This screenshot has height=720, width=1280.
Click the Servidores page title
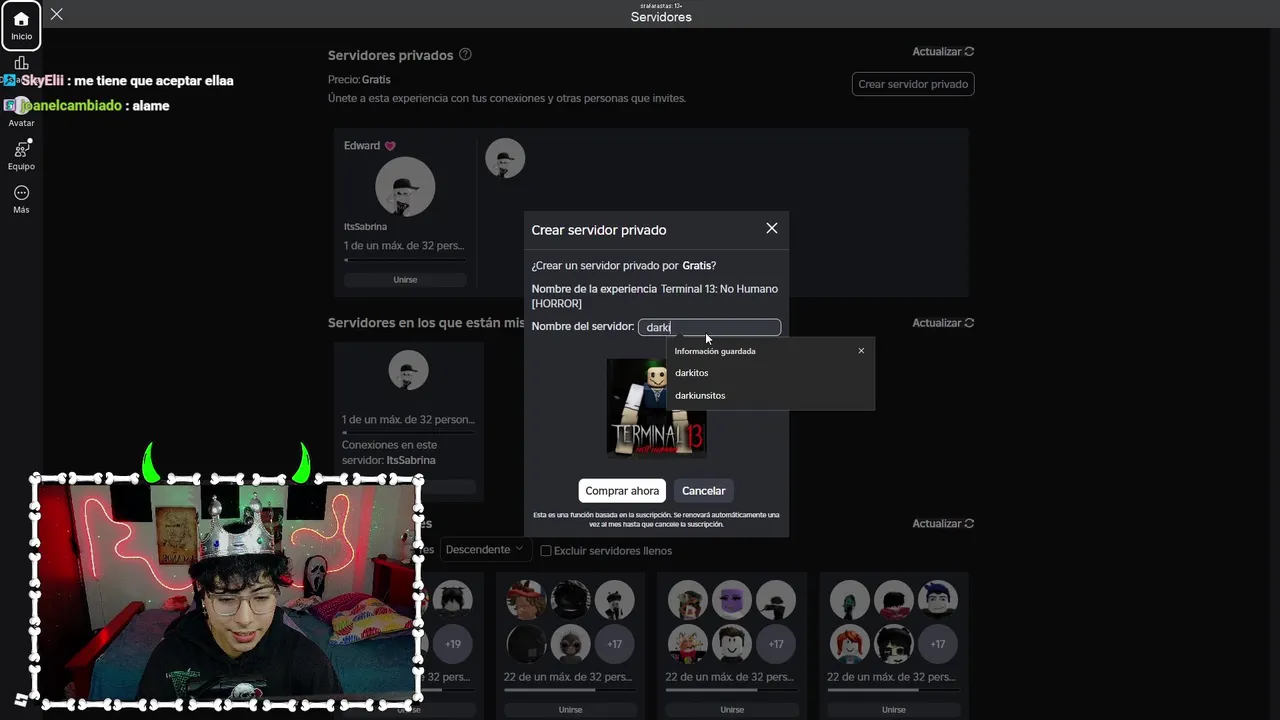click(661, 17)
